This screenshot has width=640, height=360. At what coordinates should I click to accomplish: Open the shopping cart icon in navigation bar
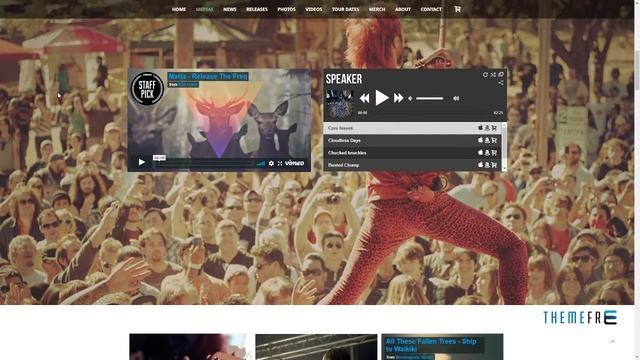(458, 9)
